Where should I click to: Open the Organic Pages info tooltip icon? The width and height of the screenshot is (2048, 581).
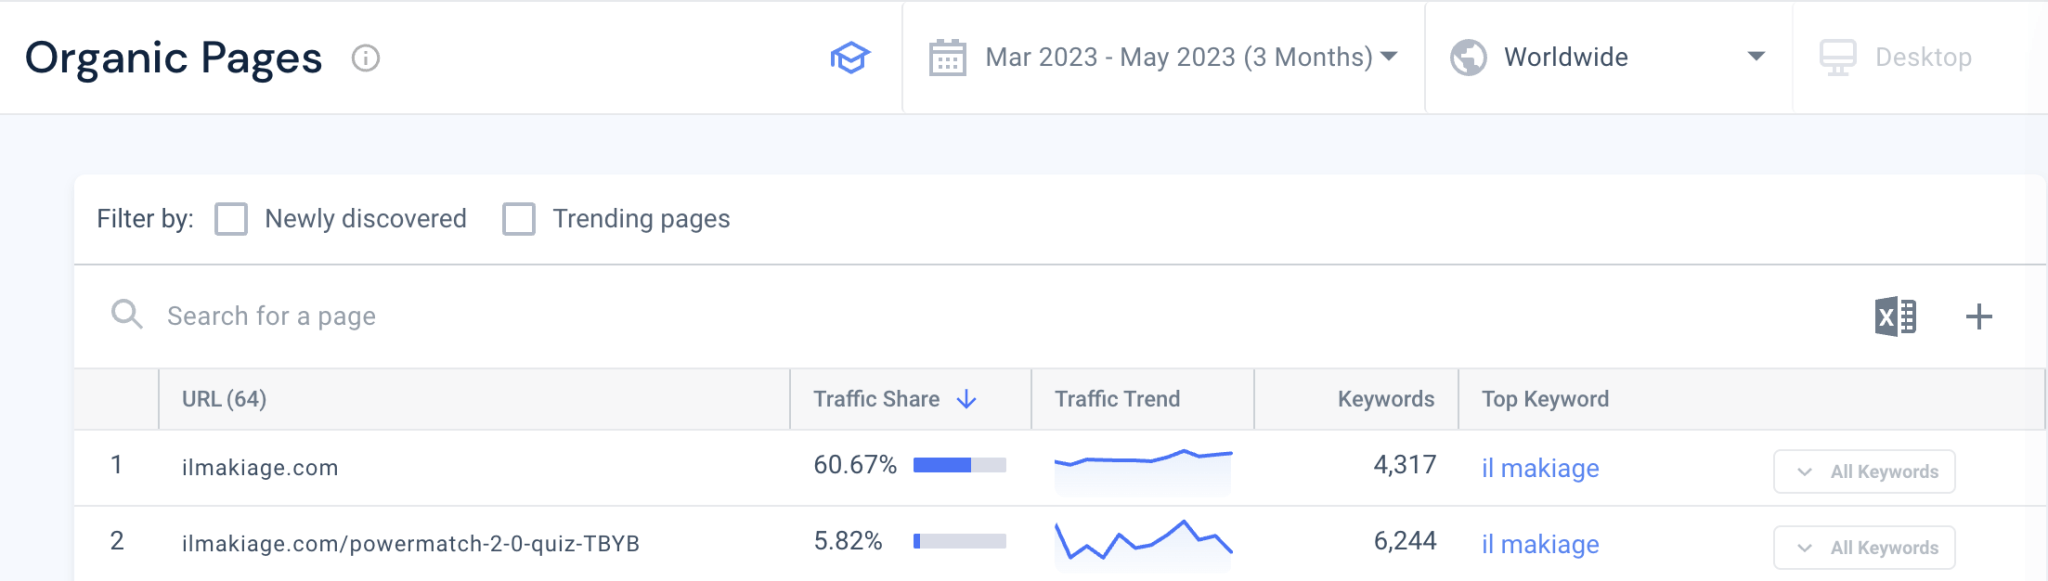click(x=366, y=58)
